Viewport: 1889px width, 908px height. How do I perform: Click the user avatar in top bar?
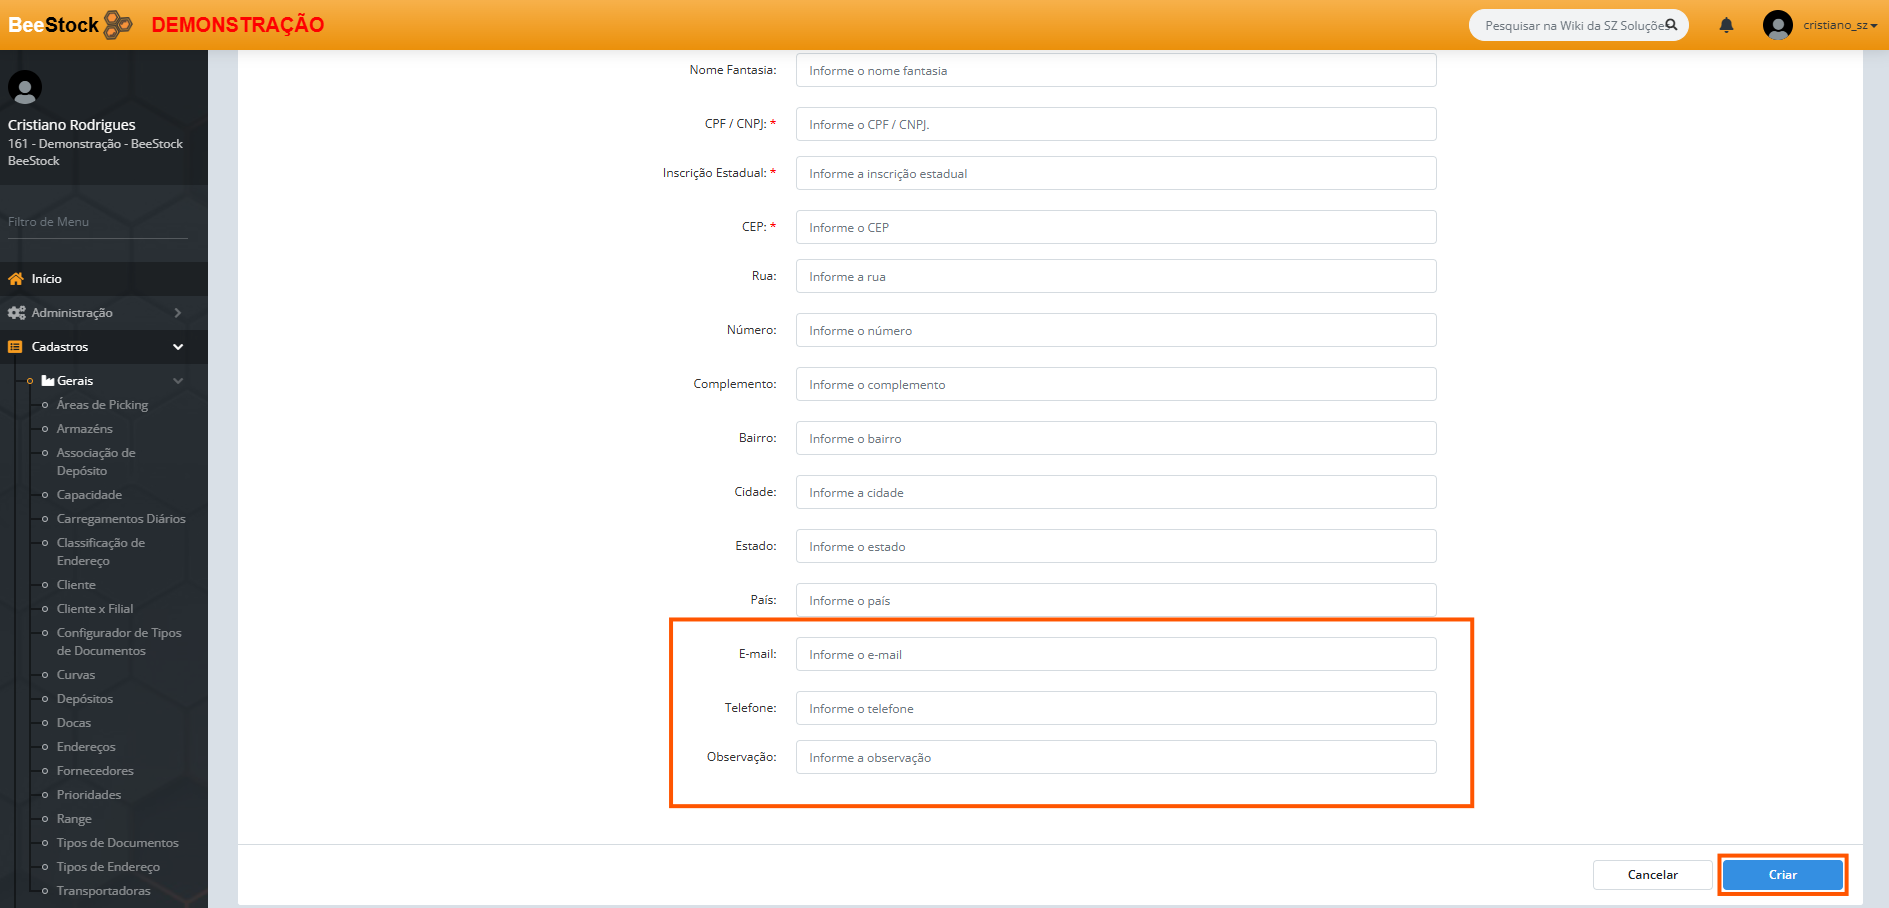click(x=1777, y=25)
